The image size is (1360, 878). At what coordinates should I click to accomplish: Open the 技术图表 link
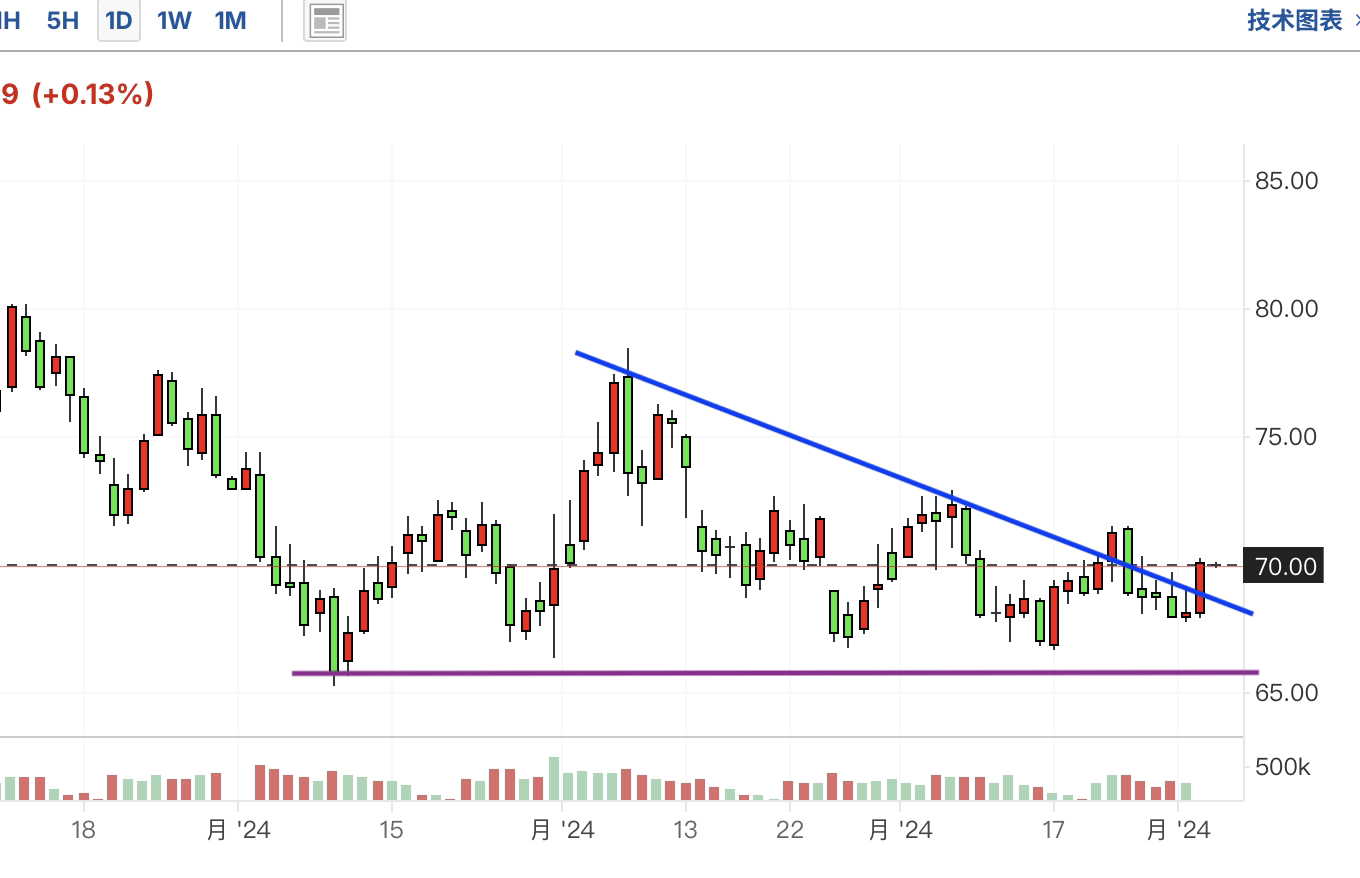point(1295,20)
